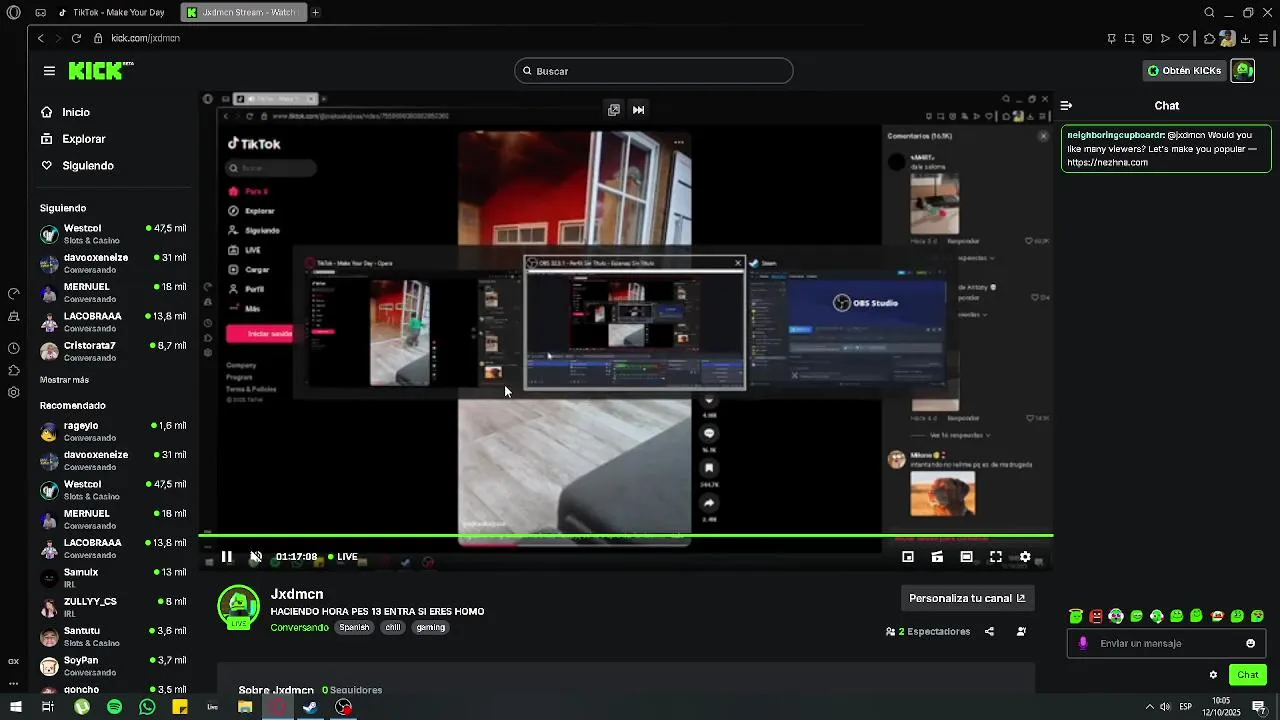Open mini player mode icon
Screen dimensions: 1280x720
908,557
